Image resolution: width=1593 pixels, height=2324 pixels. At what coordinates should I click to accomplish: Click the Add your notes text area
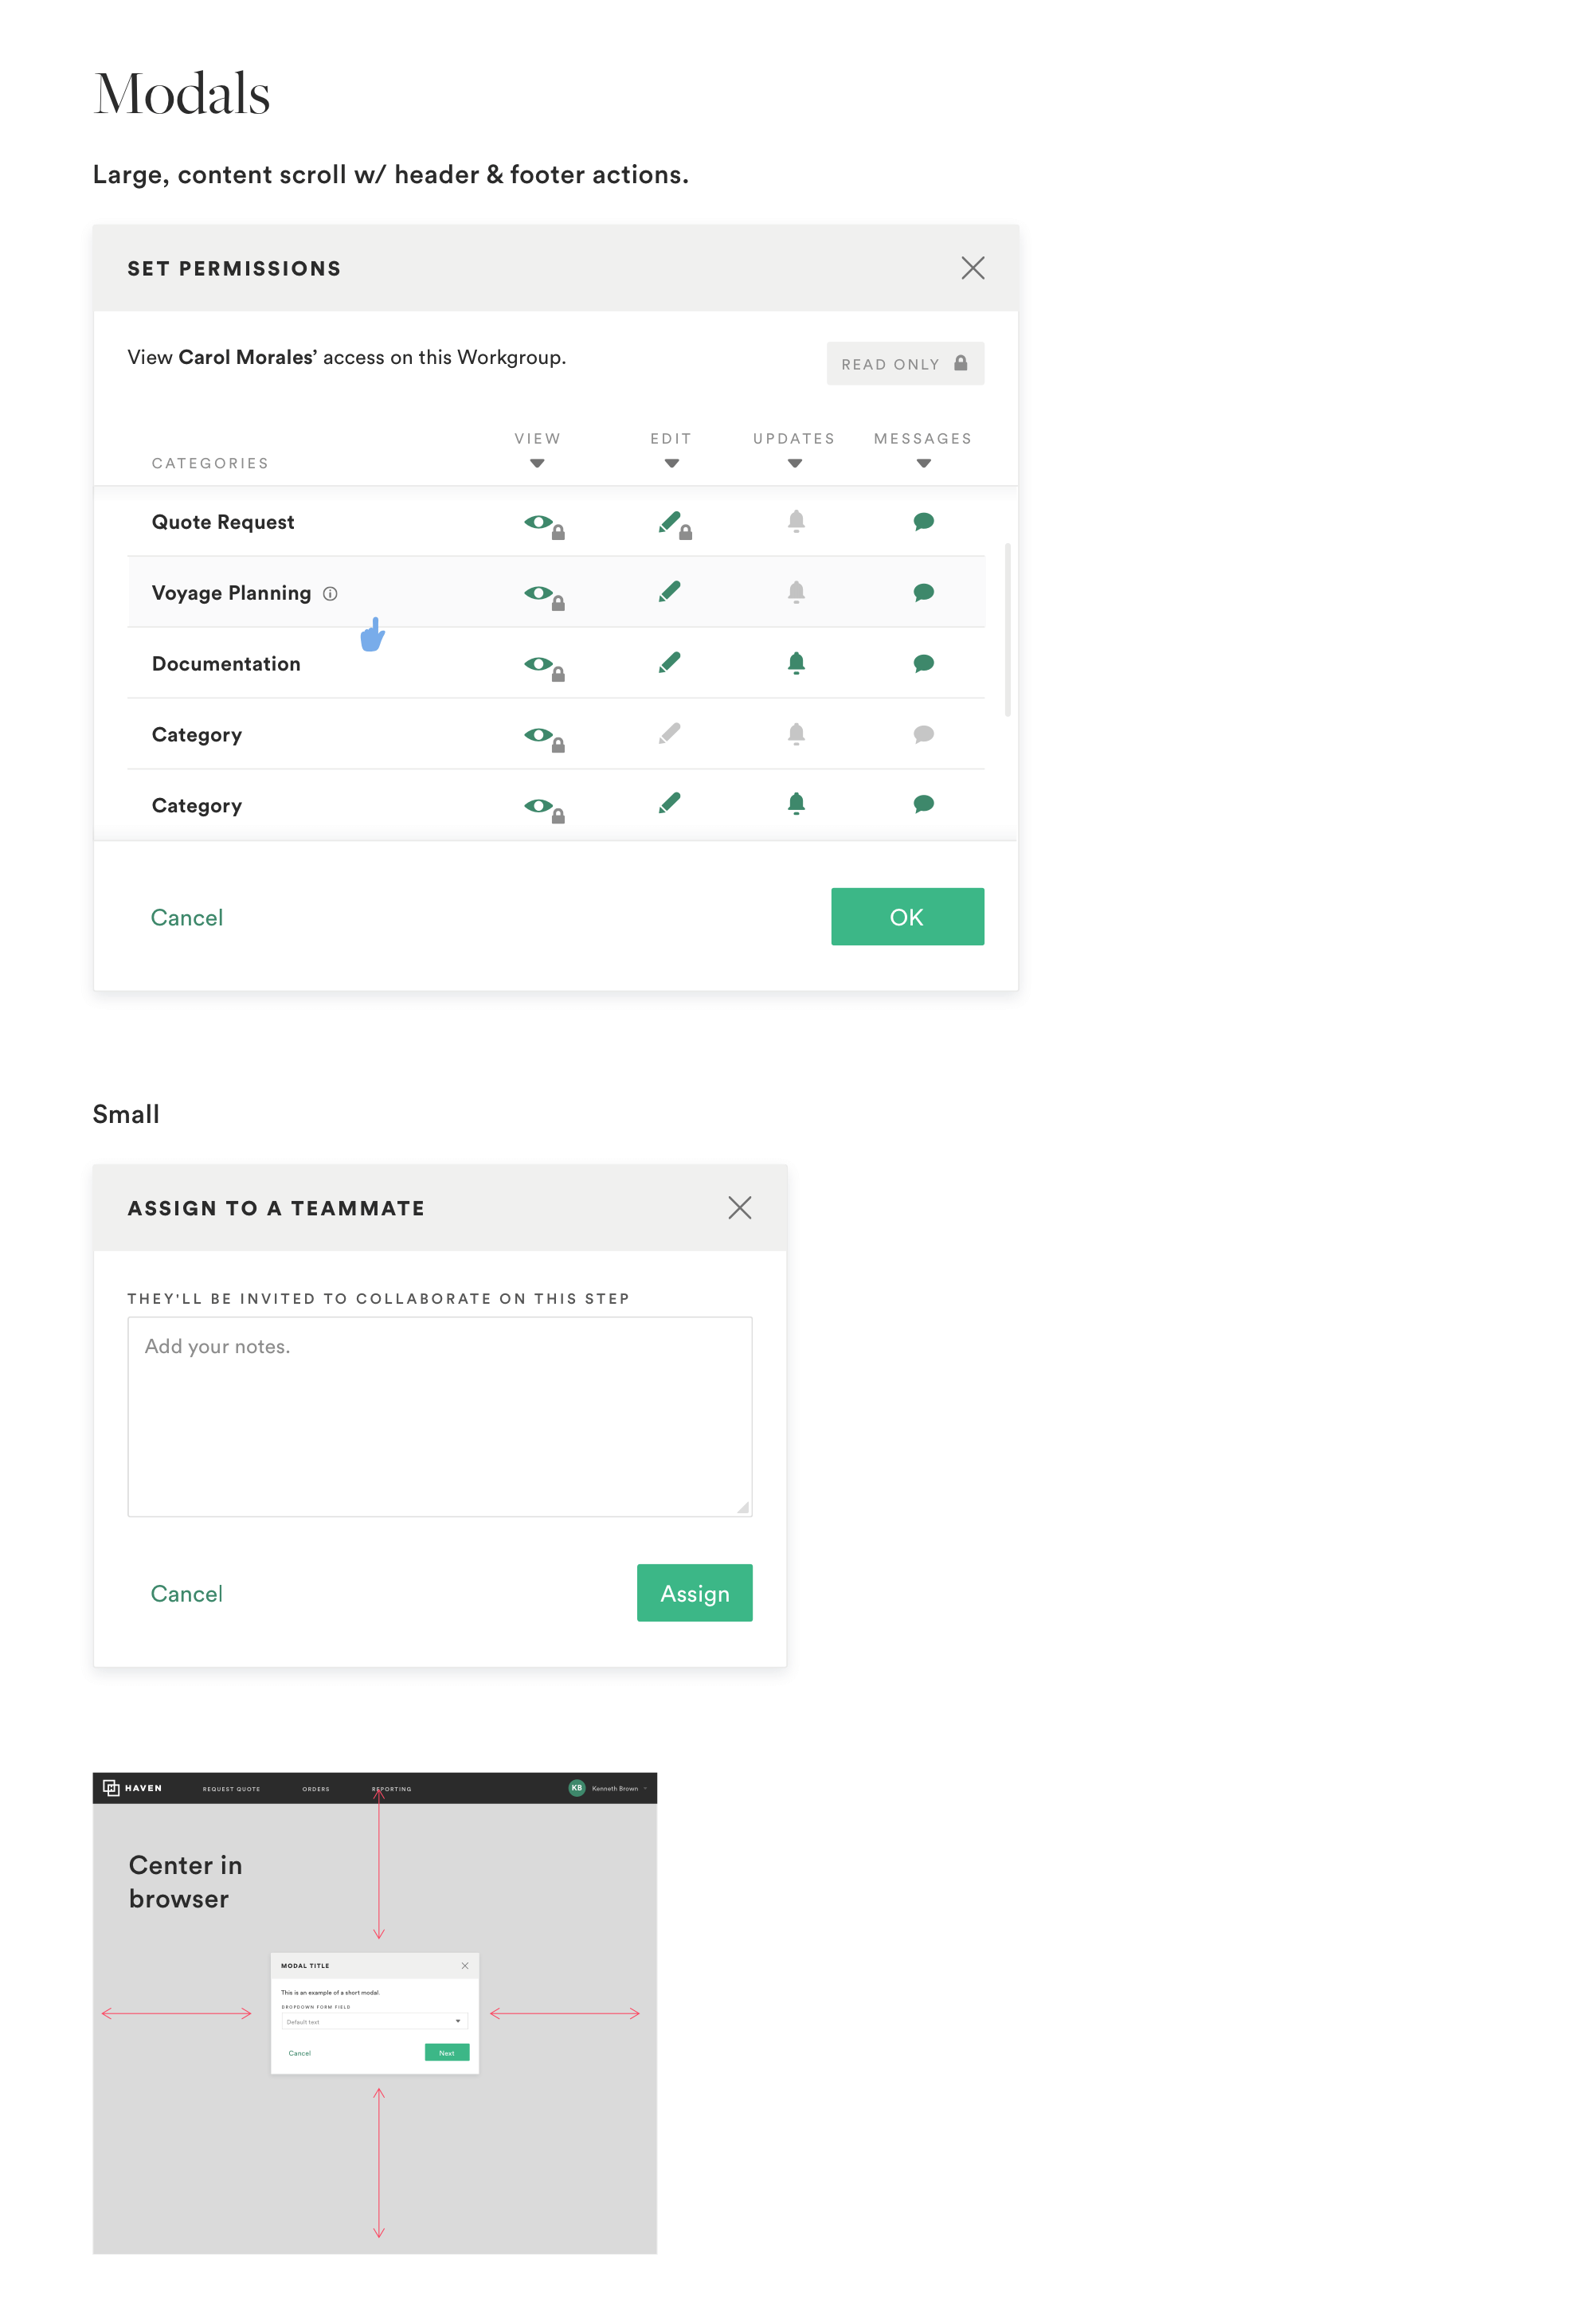pyautogui.click(x=439, y=1416)
